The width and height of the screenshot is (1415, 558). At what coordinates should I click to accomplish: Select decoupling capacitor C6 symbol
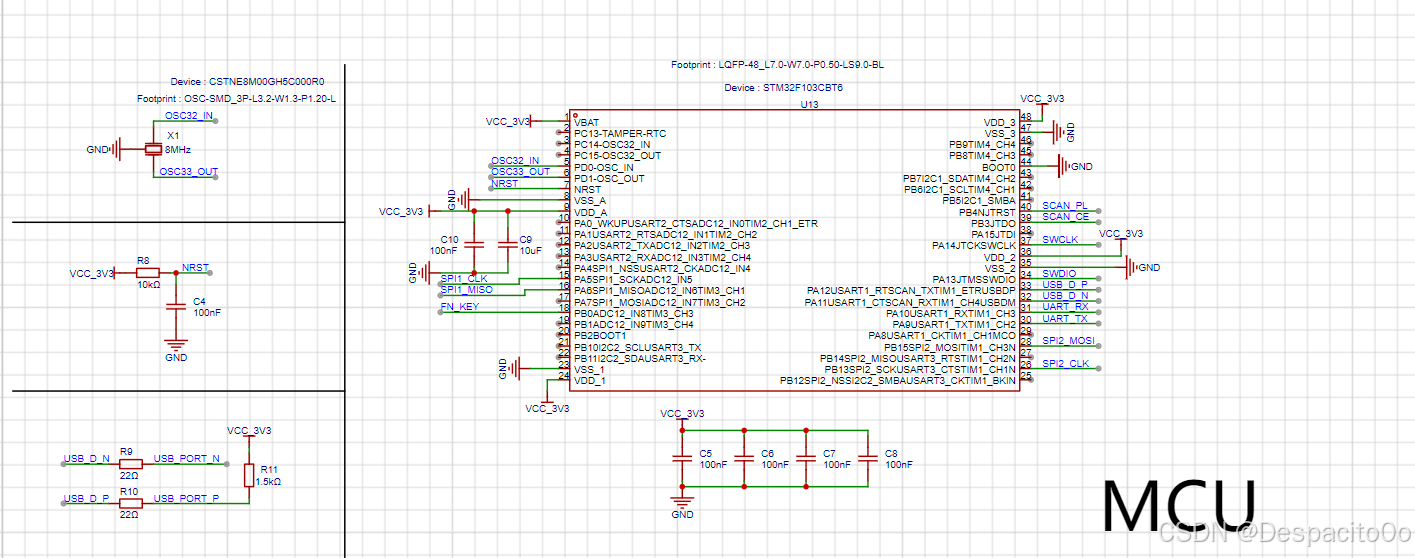click(x=744, y=458)
